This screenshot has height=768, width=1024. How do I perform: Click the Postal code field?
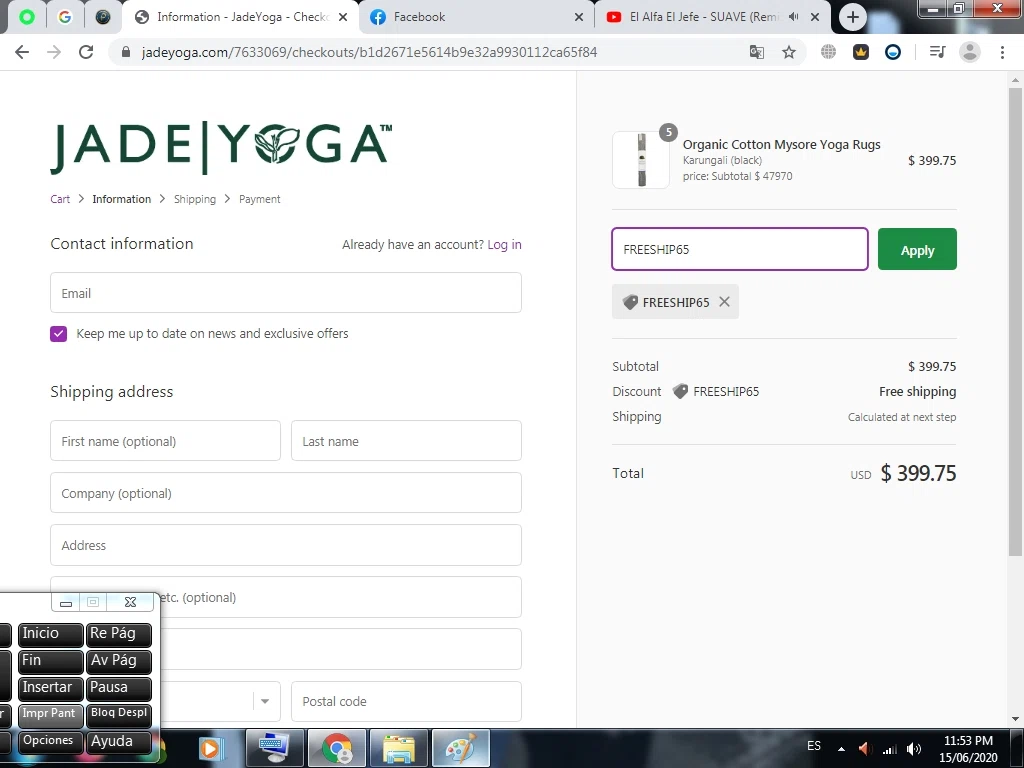(406, 701)
